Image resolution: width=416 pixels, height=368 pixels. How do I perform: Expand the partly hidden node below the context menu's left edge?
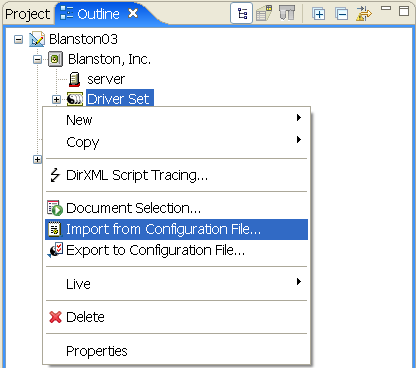click(37, 160)
